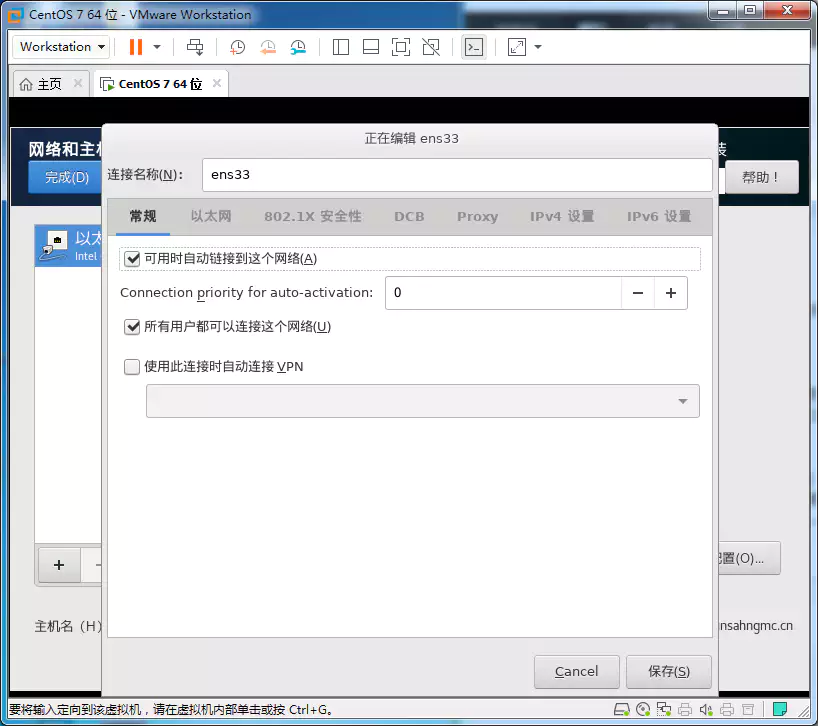This screenshot has width=818, height=726.
Task: Click the hard disk status icon
Action: (x=623, y=711)
